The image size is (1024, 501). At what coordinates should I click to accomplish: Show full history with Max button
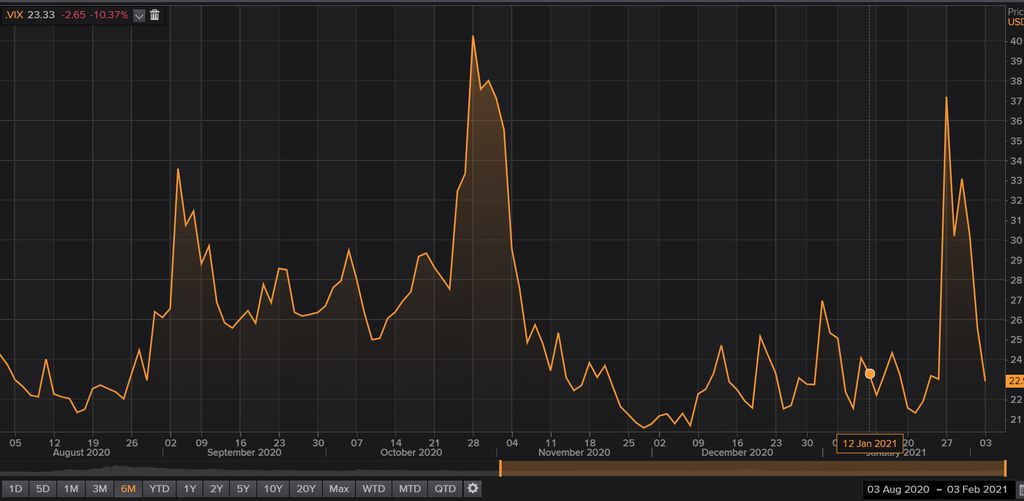(x=339, y=489)
